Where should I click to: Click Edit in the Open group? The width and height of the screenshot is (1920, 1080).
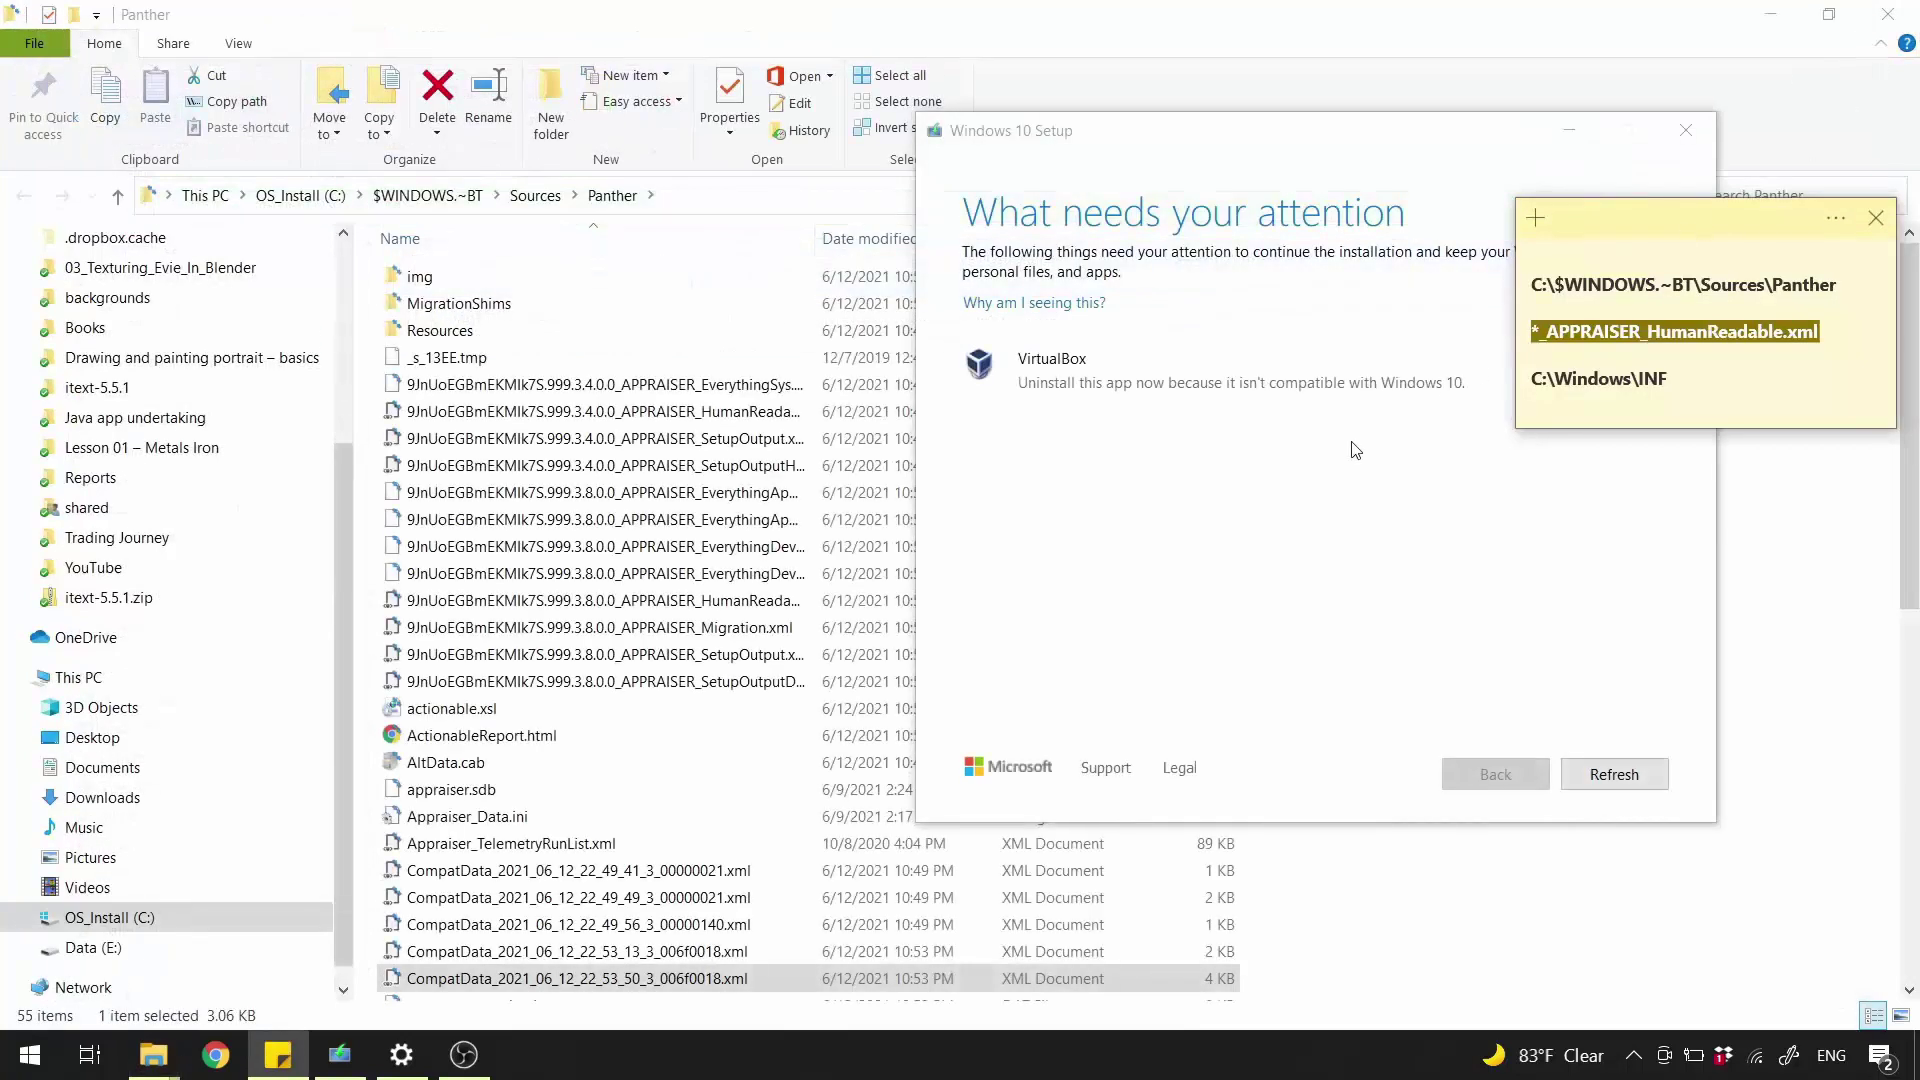790,103
